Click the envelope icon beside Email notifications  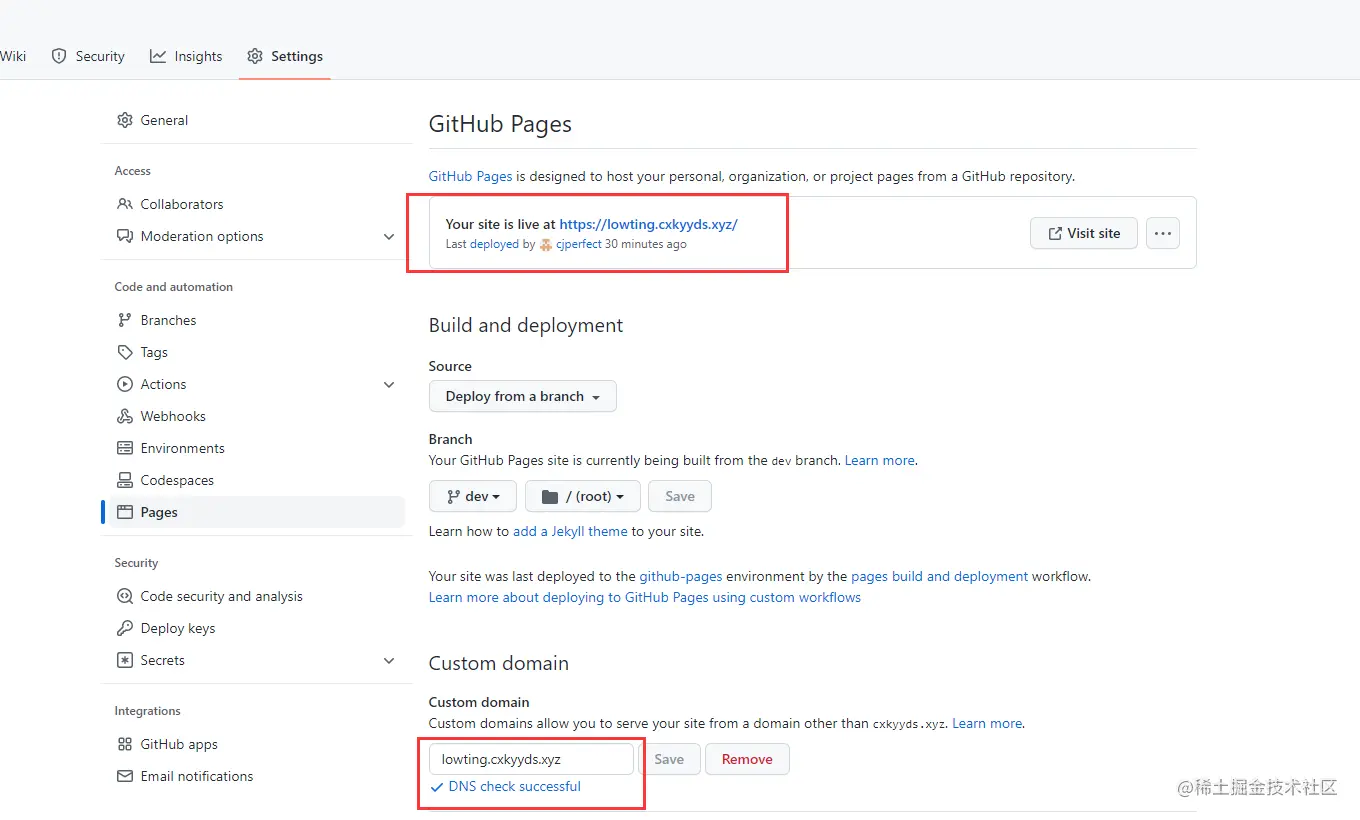pos(125,776)
